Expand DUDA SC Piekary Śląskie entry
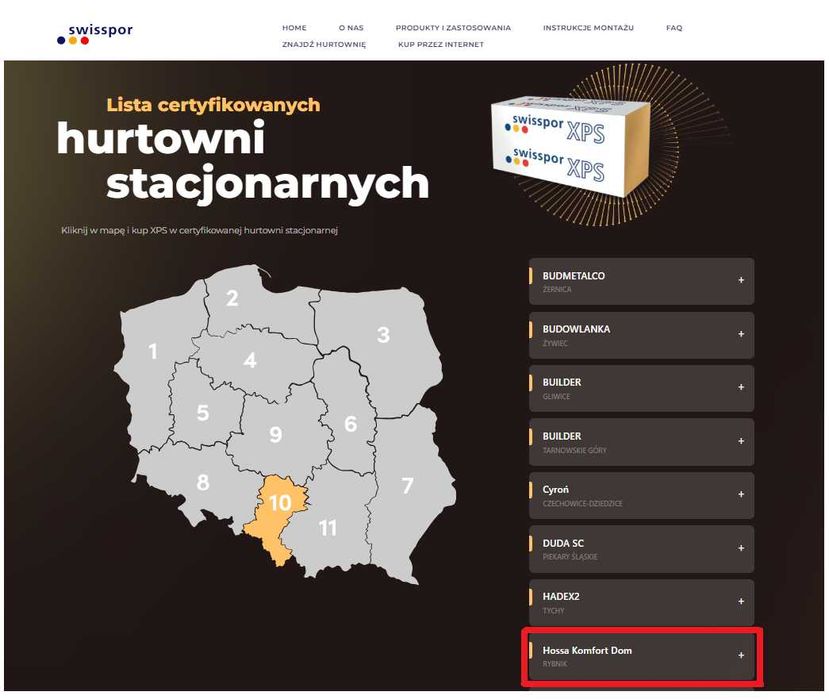The image size is (829, 700). click(641, 549)
